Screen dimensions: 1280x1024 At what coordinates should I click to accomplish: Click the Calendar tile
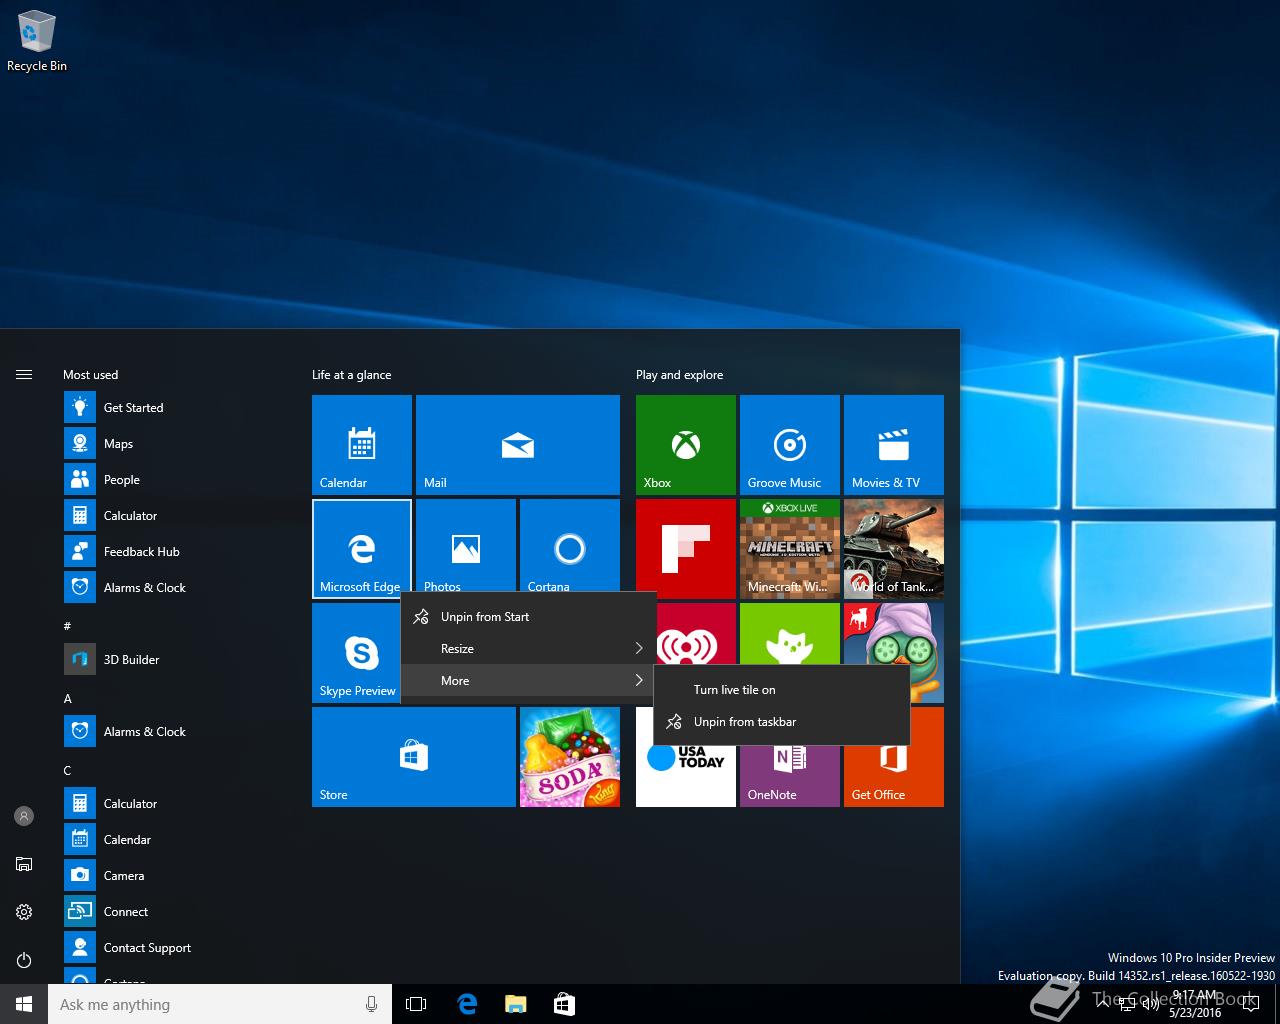coord(362,445)
